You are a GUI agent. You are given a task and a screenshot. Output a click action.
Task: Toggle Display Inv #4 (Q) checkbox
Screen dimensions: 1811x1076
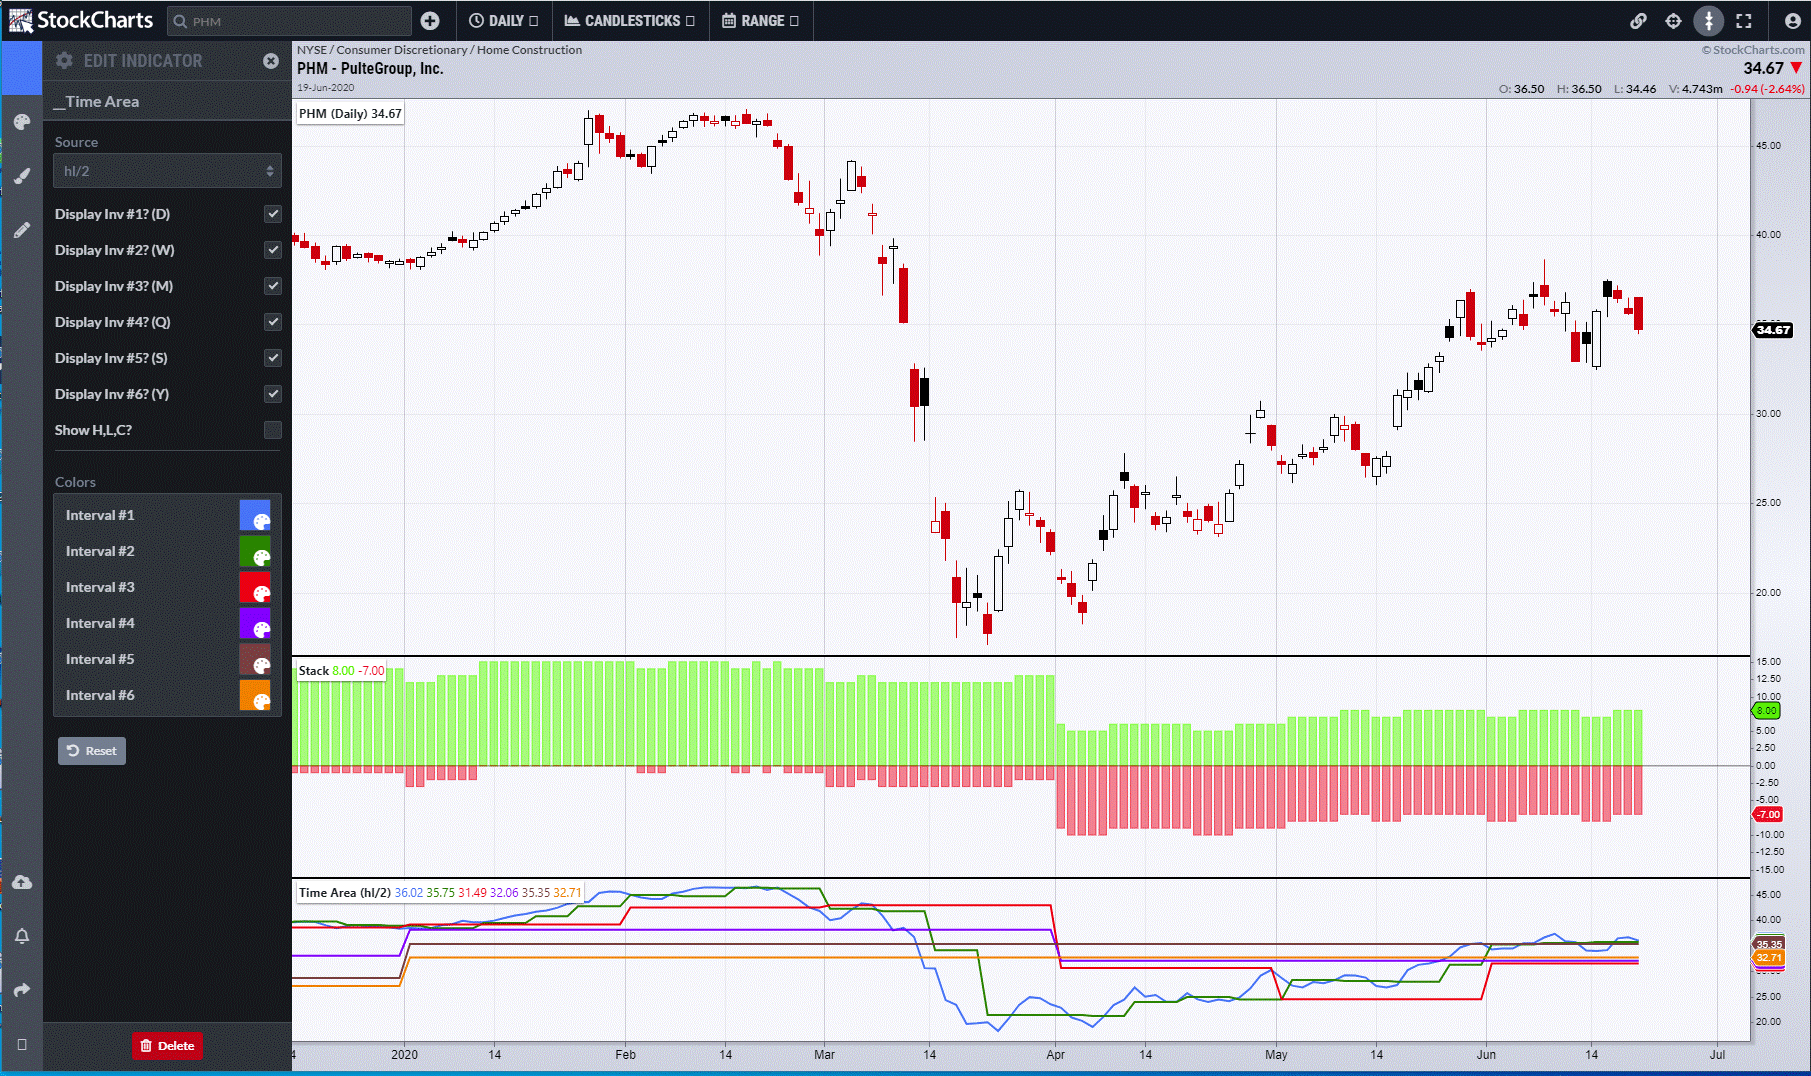pyautogui.click(x=272, y=322)
